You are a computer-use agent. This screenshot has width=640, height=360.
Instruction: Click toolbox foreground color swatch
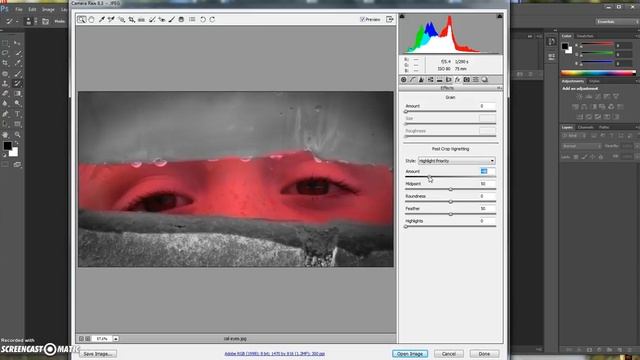pos(7,146)
